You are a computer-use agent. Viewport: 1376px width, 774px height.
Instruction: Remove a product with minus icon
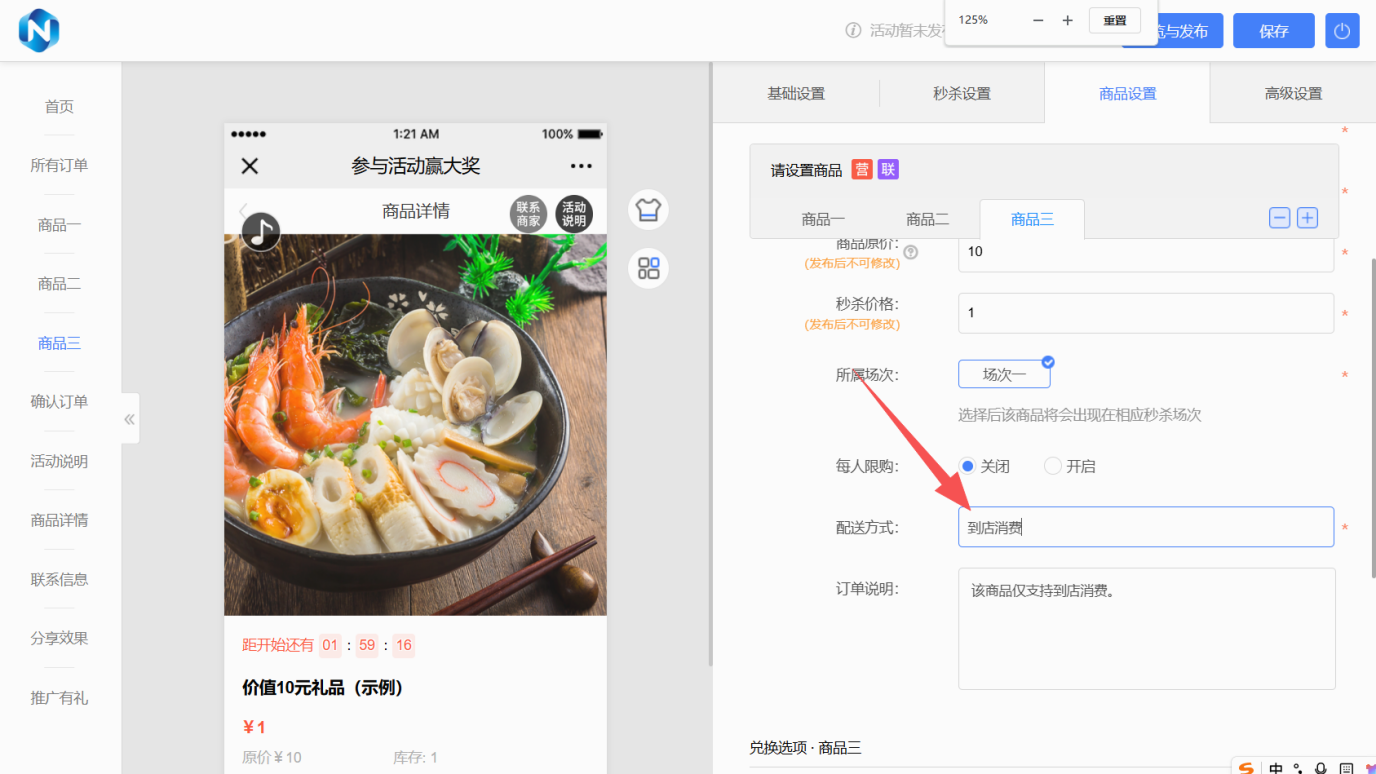1279,218
